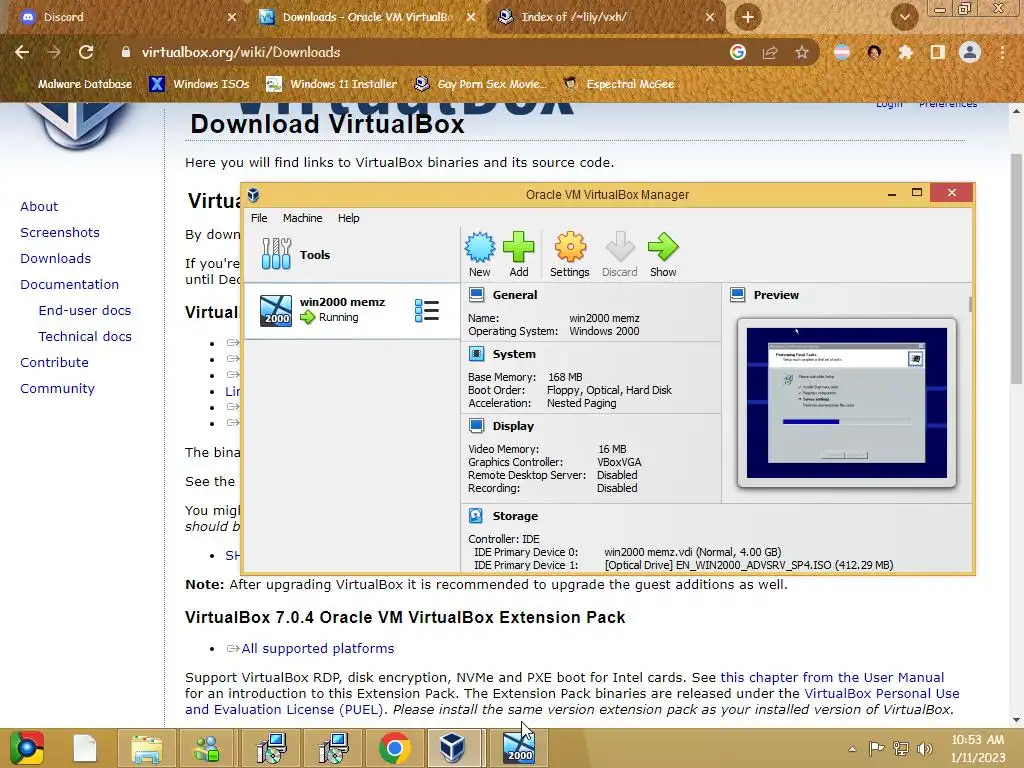Click the Documentation sidebar link
The height and width of the screenshot is (768, 1024).
pyautogui.click(x=69, y=285)
